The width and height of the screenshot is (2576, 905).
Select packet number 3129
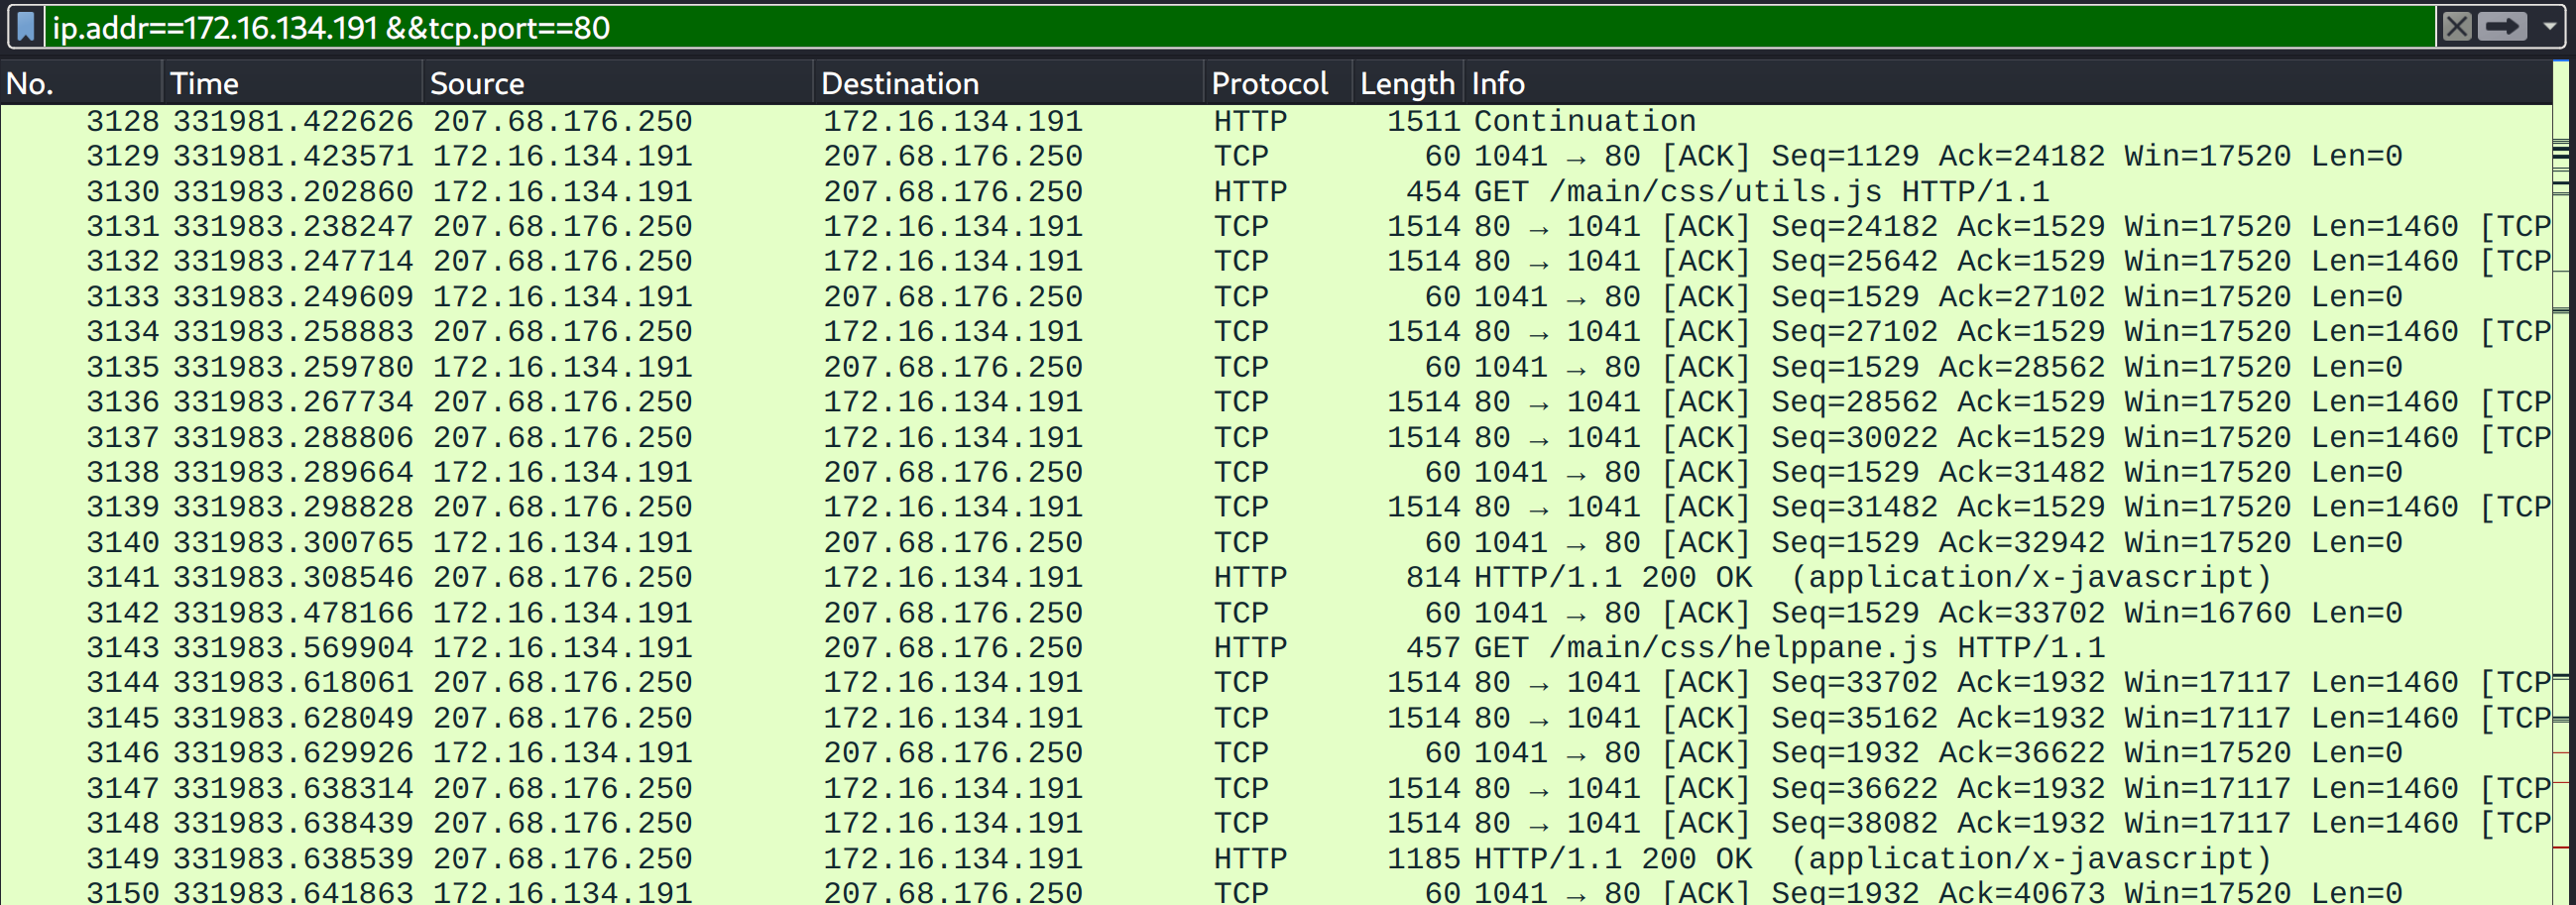click(x=122, y=156)
